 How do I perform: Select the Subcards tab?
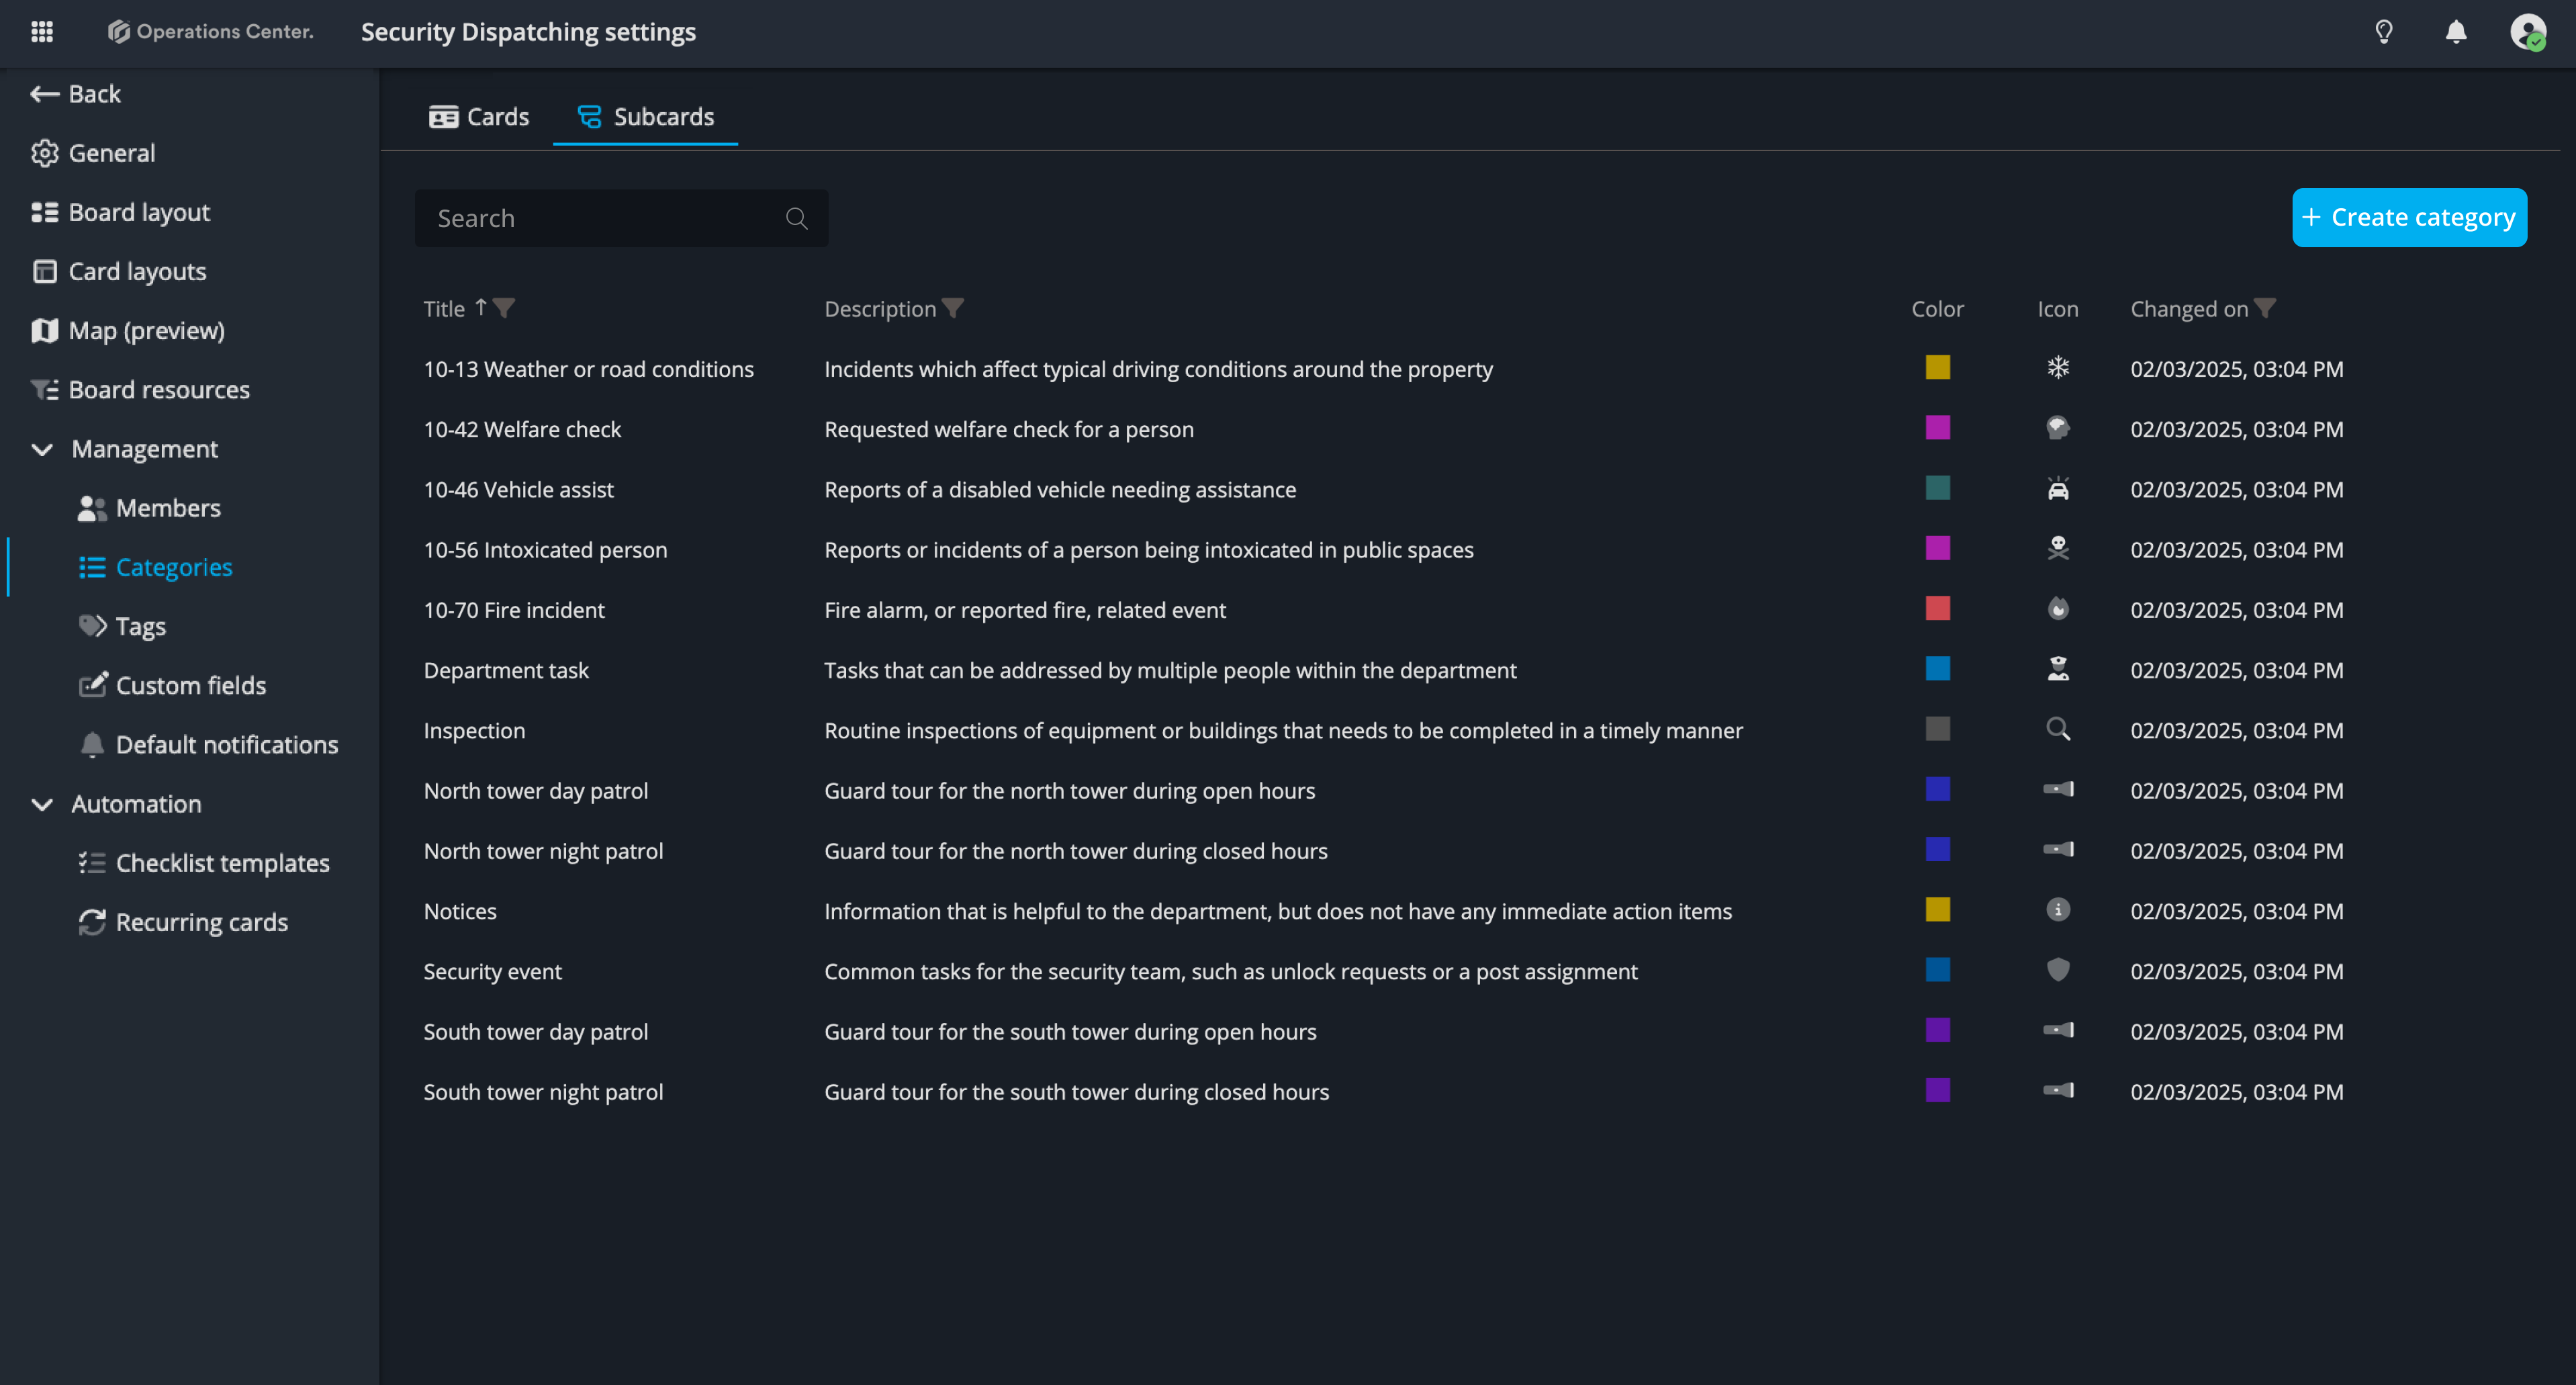pyautogui.click(x=646, y=117)
